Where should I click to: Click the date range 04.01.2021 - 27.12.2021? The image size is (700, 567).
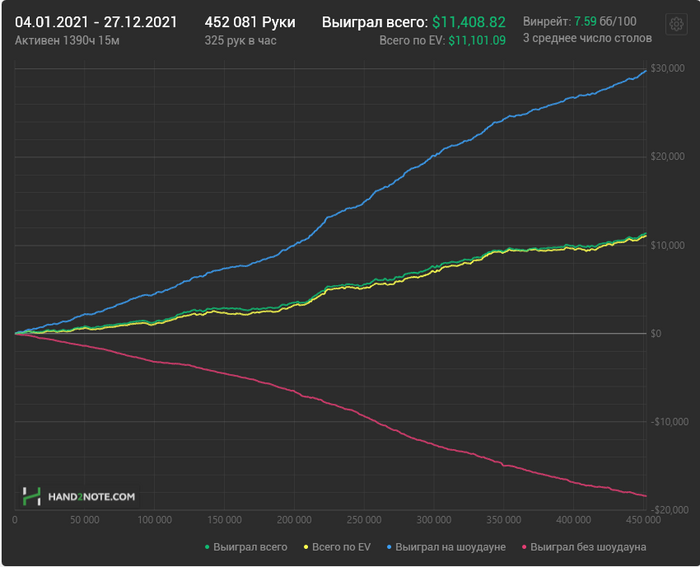click(96, 22)
